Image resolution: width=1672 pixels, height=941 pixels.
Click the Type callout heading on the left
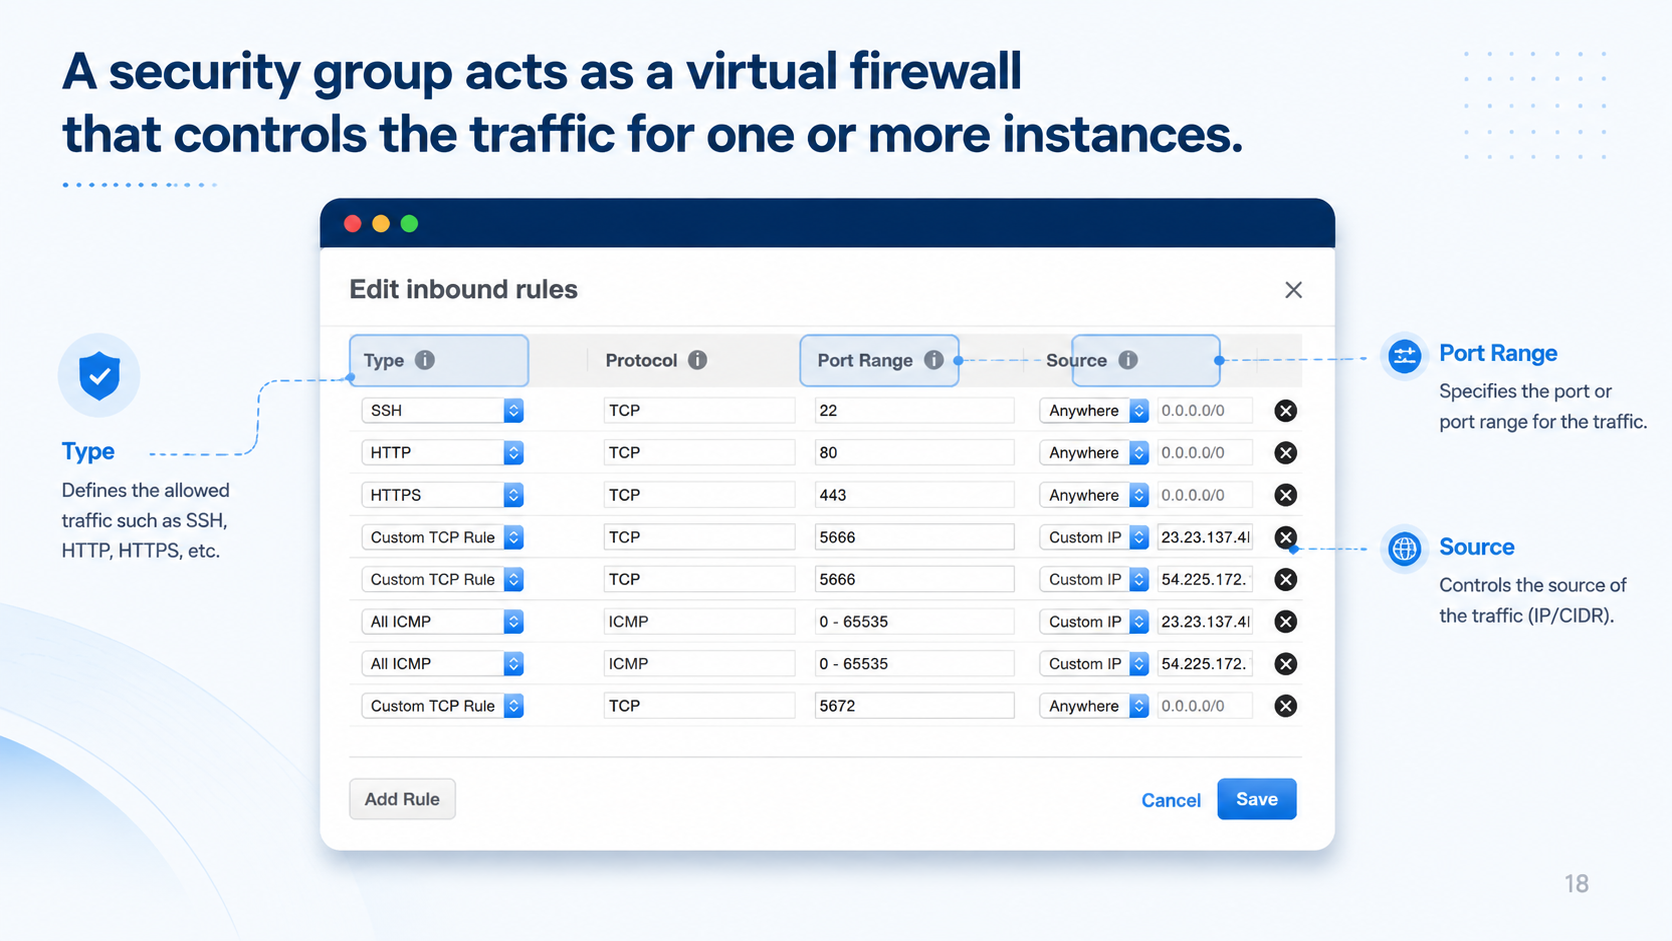click(88, 451)
